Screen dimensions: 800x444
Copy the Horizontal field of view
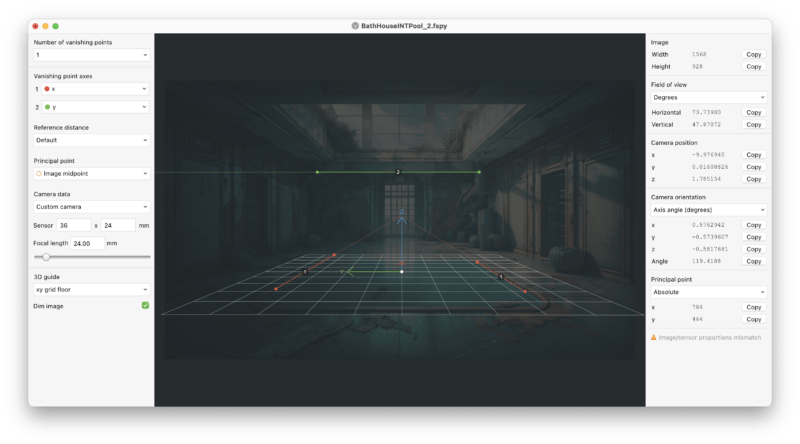coord(754,112)
